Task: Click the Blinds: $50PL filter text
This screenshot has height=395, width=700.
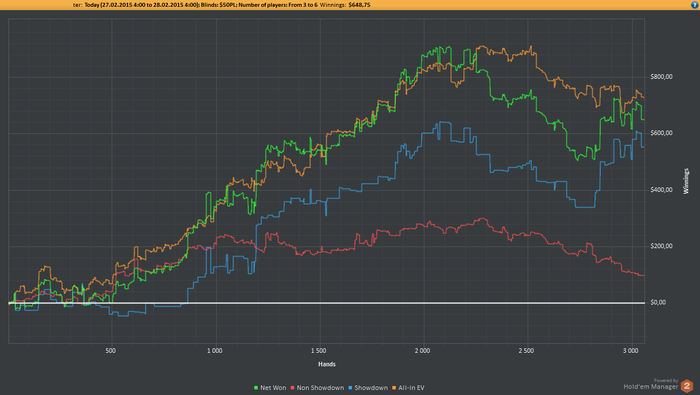Action: [x=219, y=5]
